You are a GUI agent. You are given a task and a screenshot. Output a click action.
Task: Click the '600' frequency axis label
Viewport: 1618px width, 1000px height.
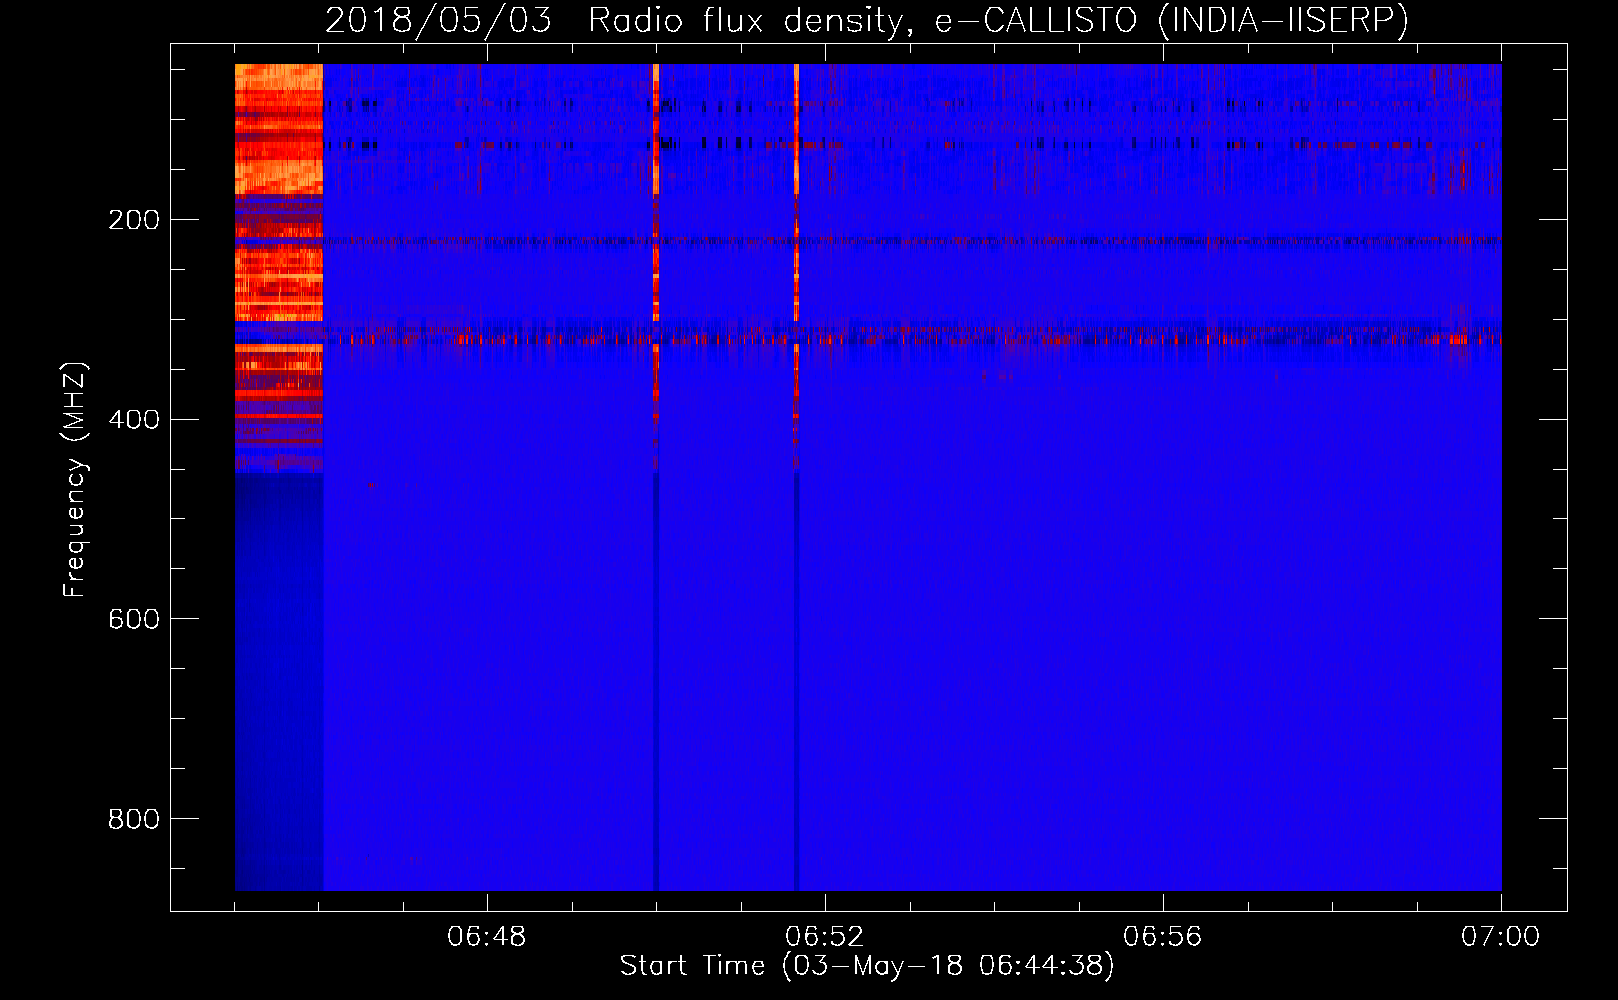click(134, 619)
